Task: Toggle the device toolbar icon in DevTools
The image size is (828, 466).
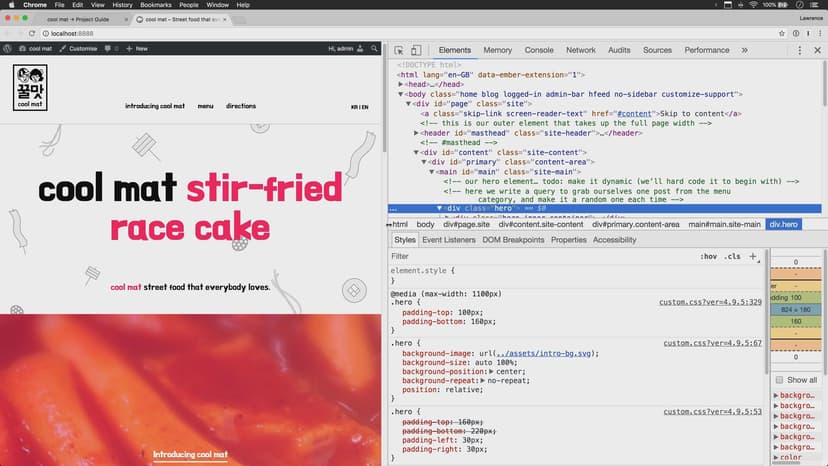Action: (417, 50)
